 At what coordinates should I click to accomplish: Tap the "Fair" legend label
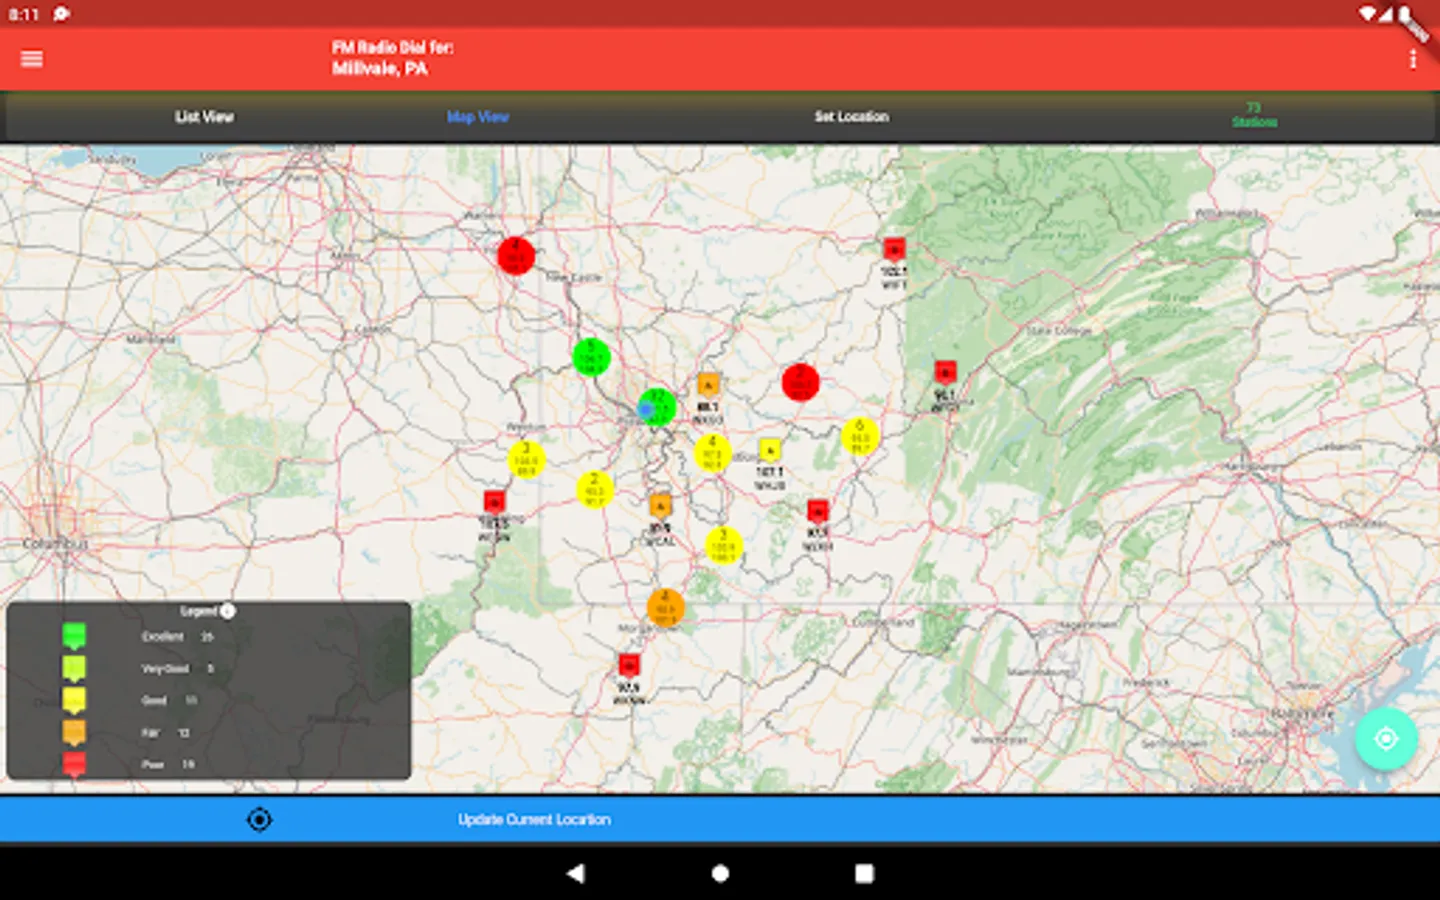150,733
